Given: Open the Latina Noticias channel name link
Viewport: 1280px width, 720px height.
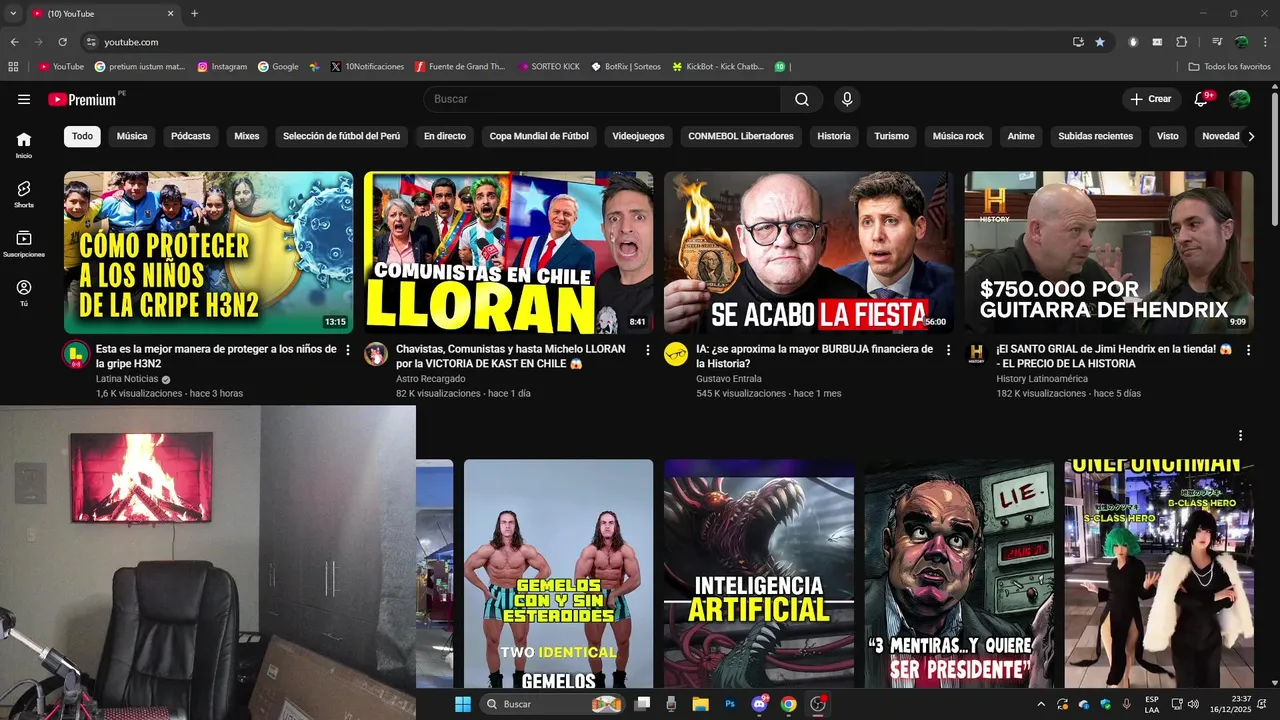Looking at the screenshot, I should pos(127,379).
